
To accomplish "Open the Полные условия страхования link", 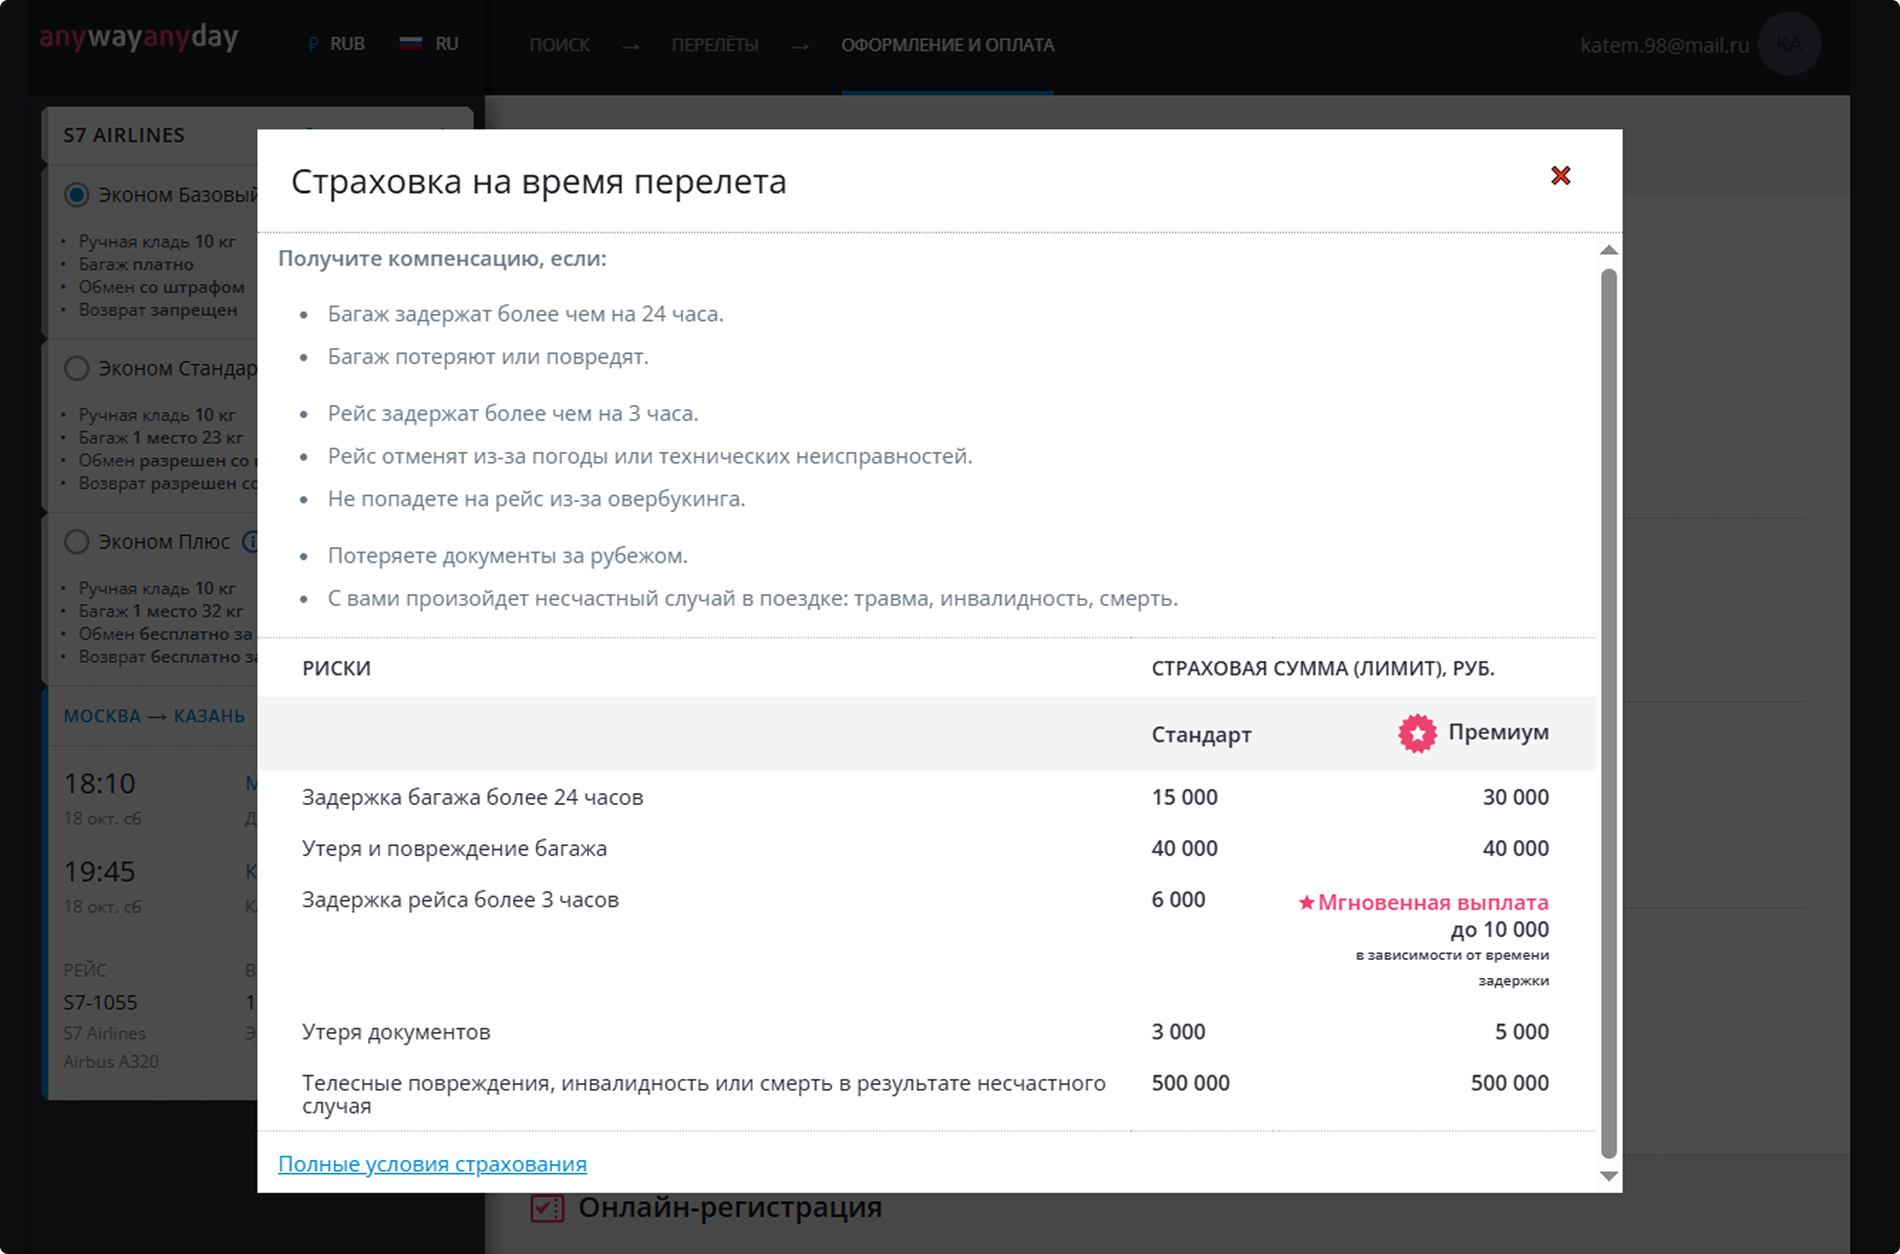I will 432,1164.
